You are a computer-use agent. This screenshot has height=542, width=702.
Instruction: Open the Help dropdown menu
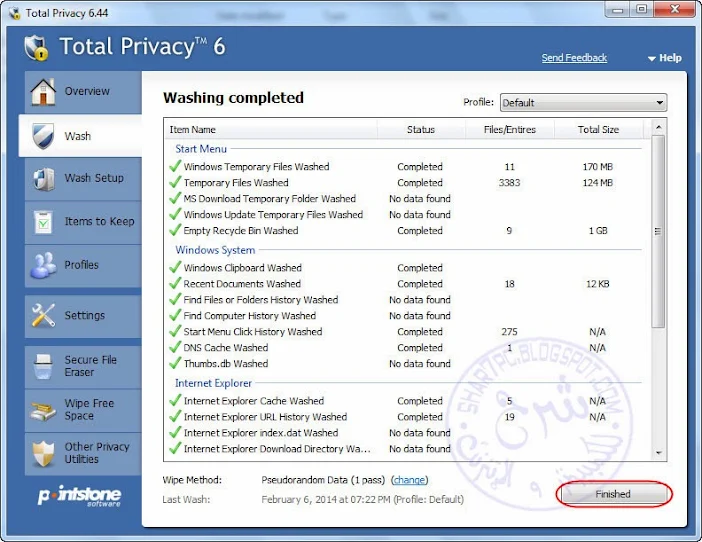(x=665, y=58)
